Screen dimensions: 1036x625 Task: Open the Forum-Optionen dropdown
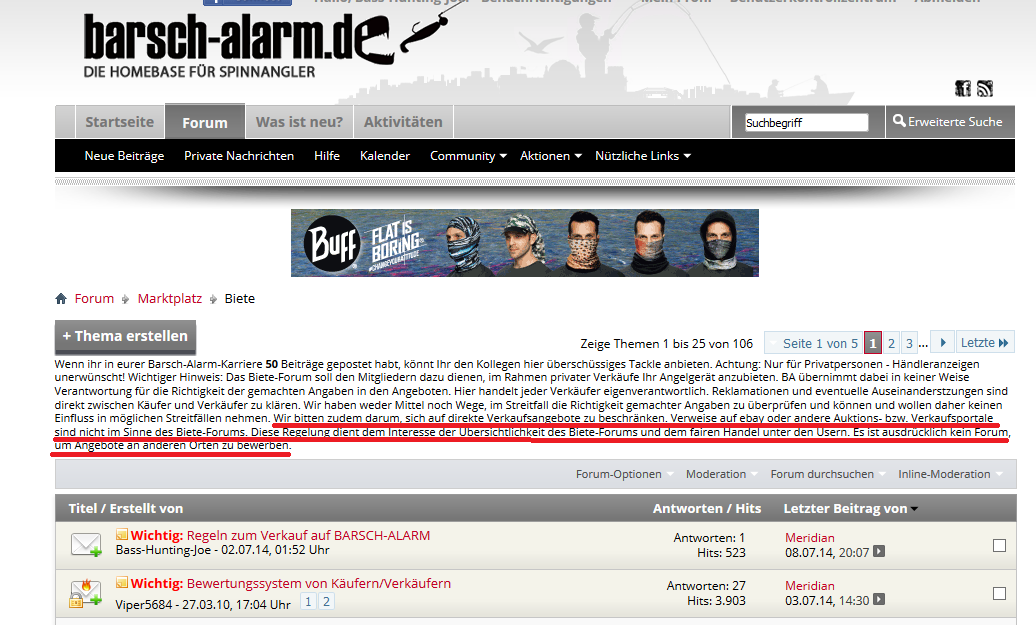[624, 474]
